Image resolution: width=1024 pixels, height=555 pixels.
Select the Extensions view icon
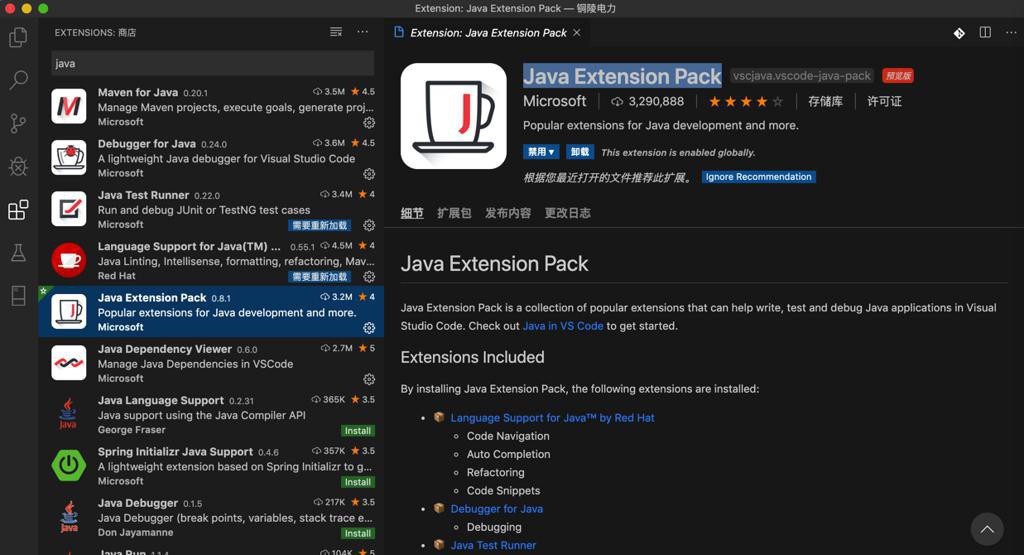18,210
